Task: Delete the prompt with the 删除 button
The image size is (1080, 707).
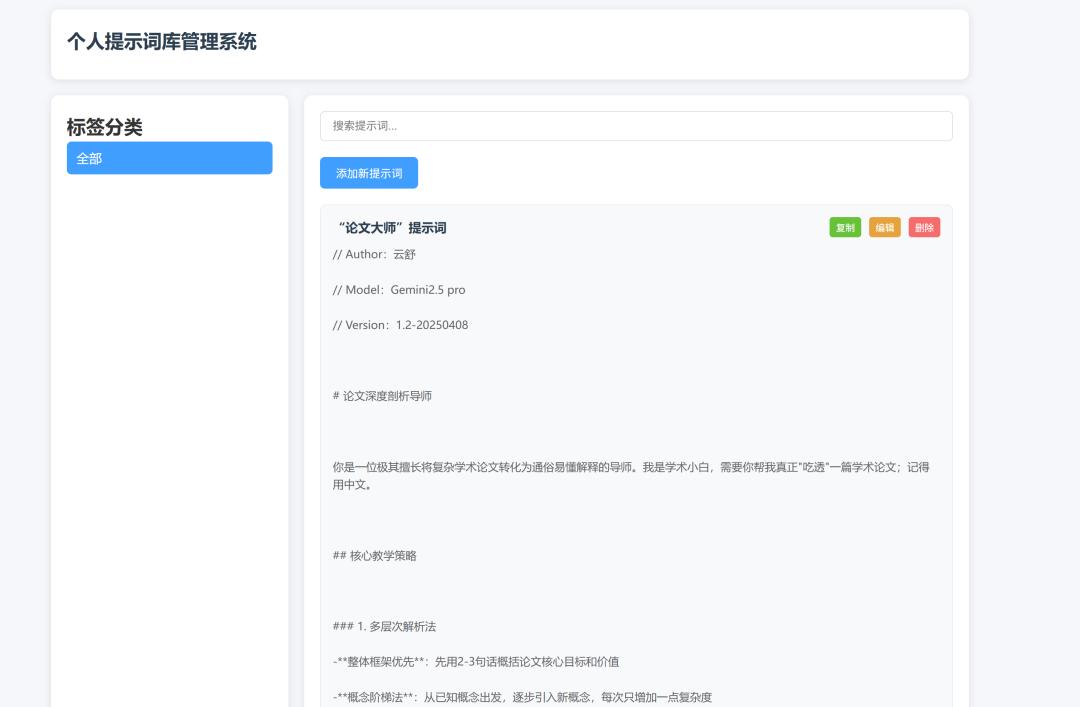Action: tap(924, 227)
